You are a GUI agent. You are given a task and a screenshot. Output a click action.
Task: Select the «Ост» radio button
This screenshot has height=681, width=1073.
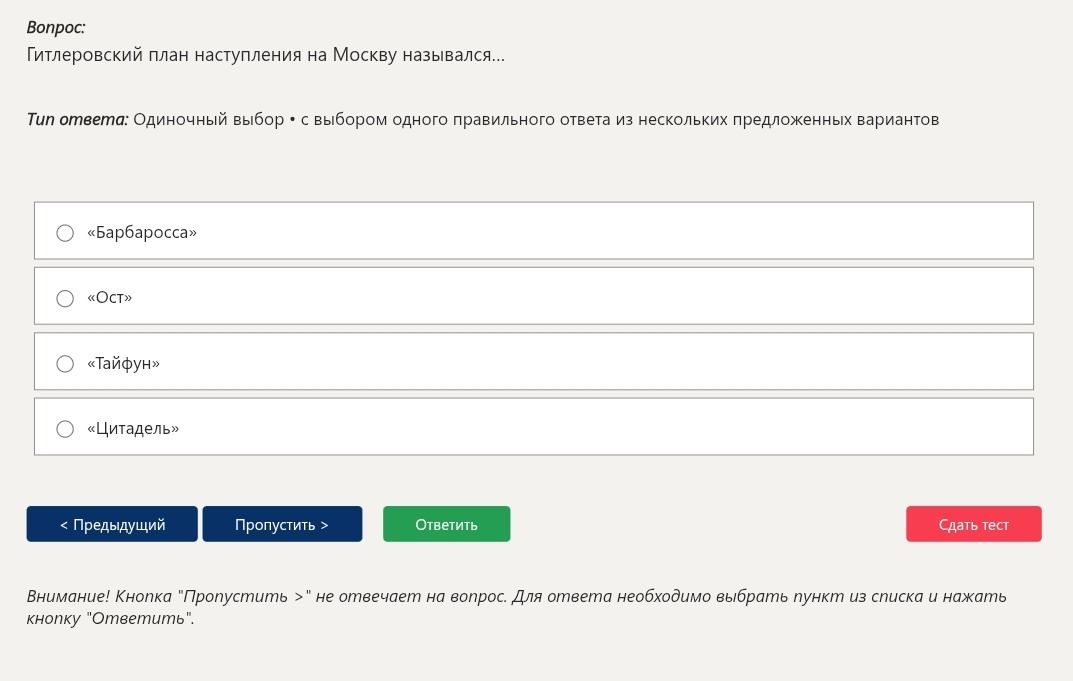[65, 298]
